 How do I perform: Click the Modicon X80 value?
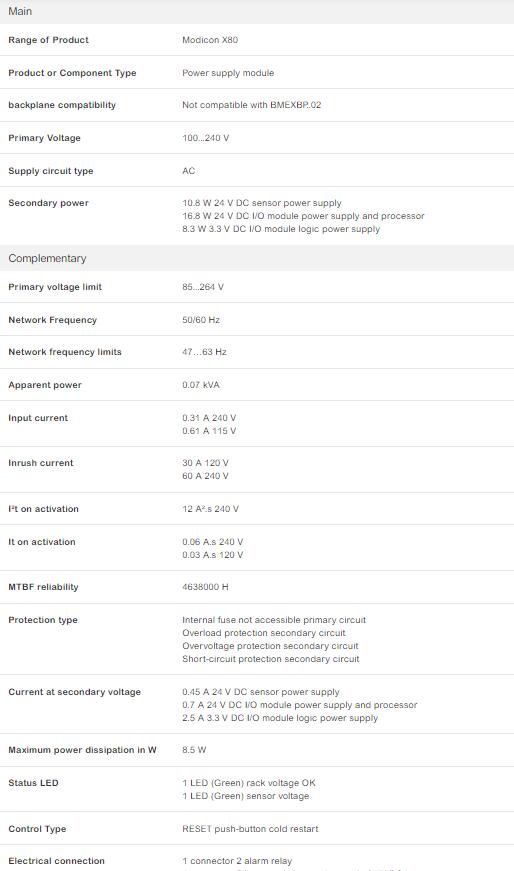[210, 40]
